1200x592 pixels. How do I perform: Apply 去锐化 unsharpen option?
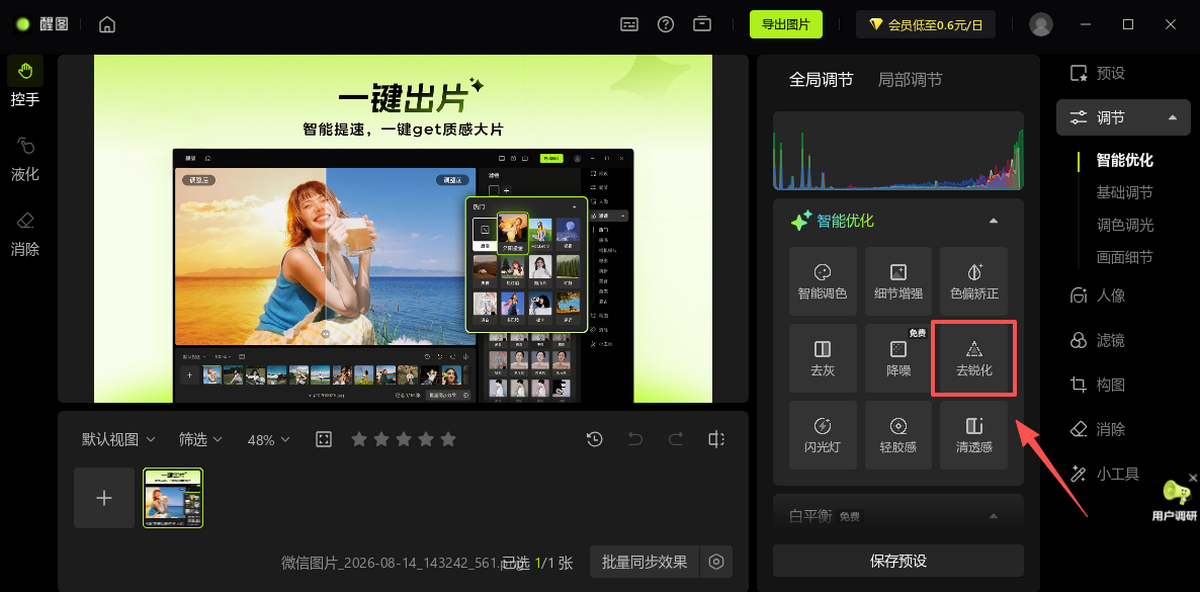974,358
